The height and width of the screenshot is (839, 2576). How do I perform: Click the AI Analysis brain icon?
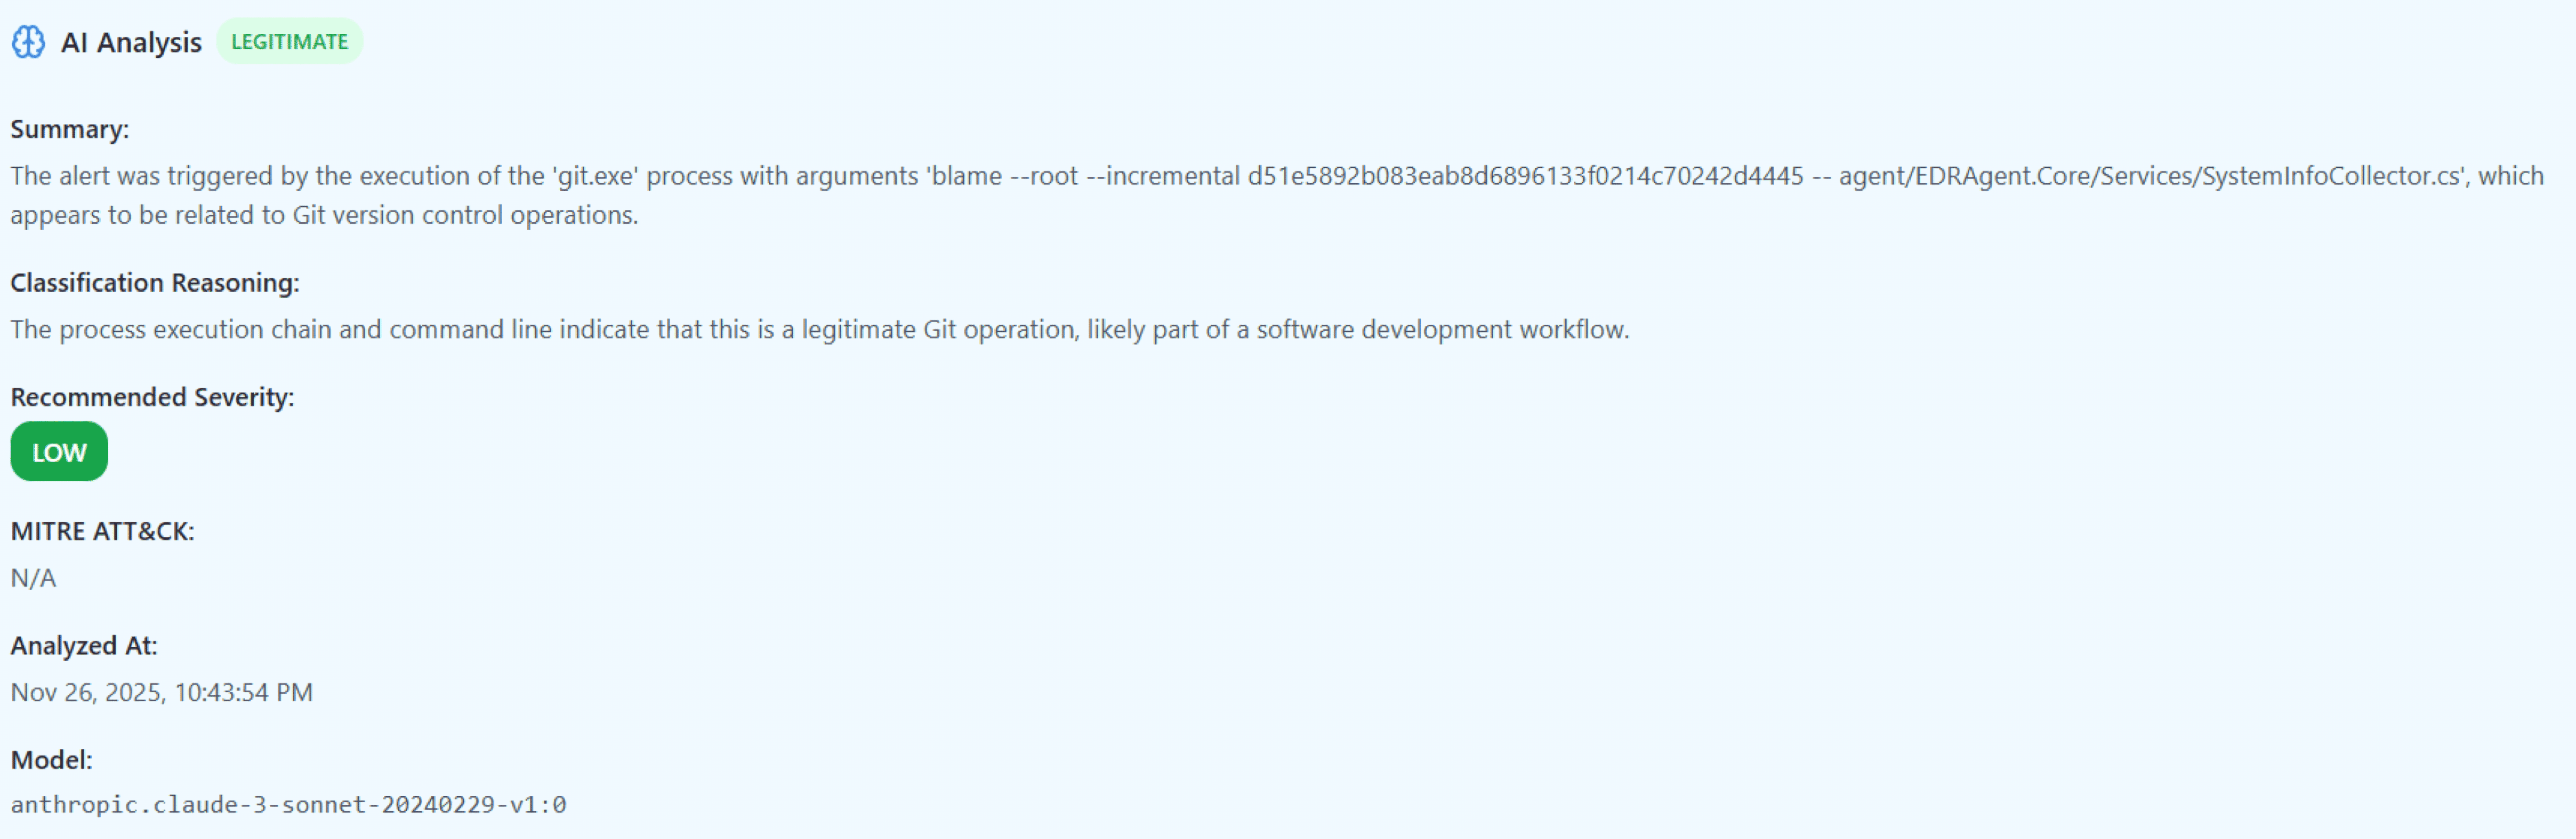[28, 42]
